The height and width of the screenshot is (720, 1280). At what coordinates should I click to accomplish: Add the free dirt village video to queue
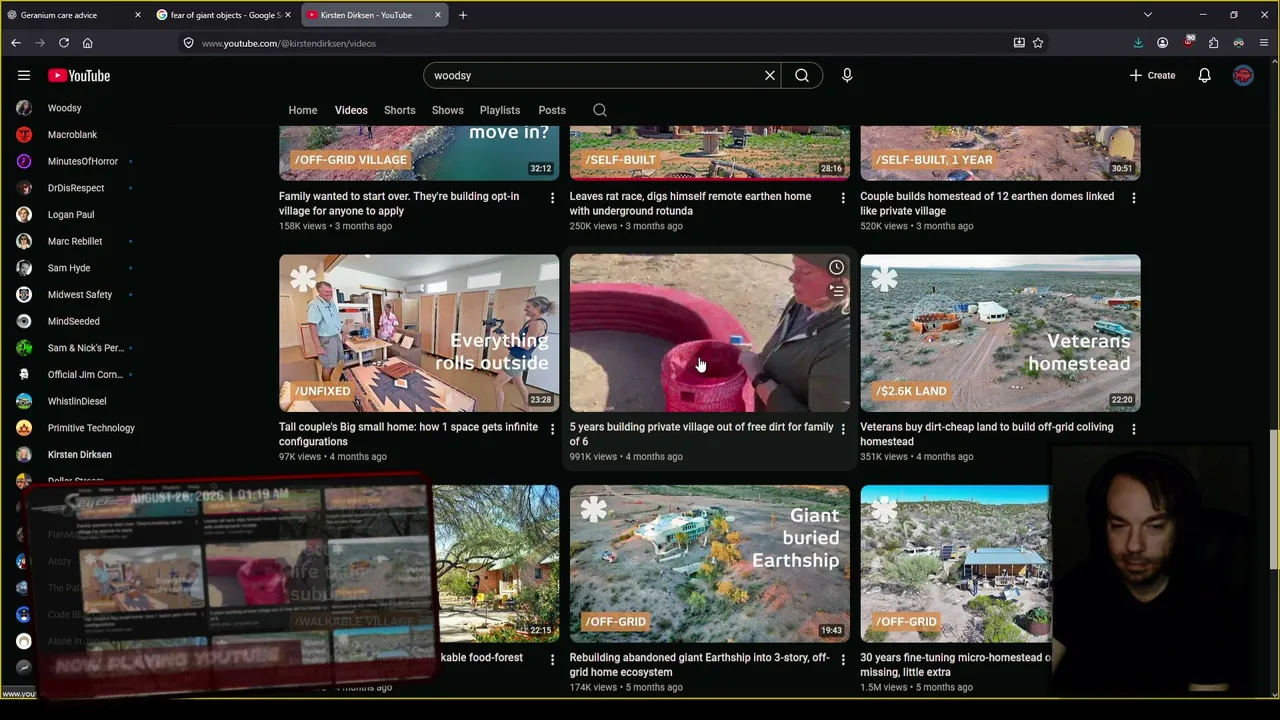[836, 291]
